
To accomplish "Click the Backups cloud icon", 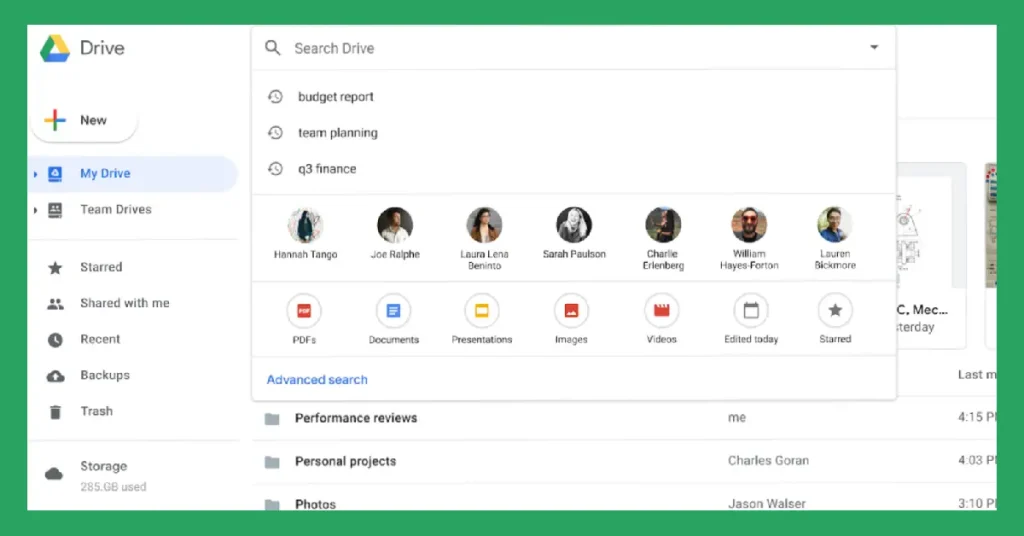I will point(56,376).
